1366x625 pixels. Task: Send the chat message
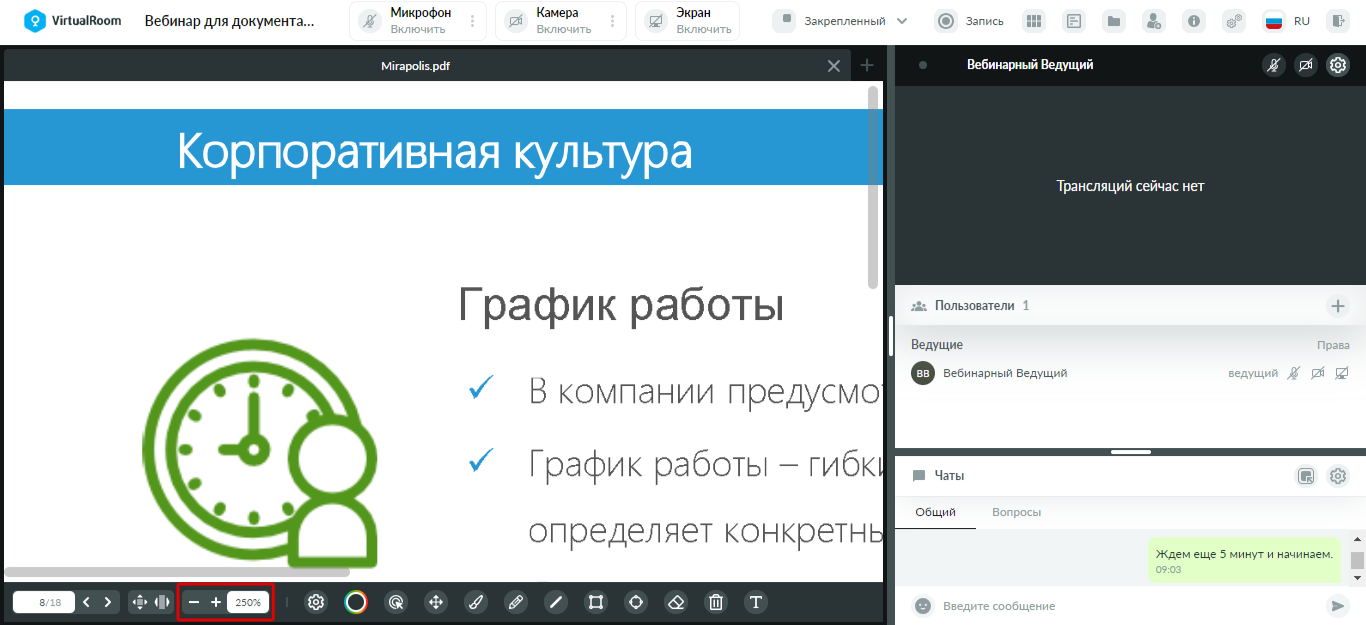pos(1337,606)
